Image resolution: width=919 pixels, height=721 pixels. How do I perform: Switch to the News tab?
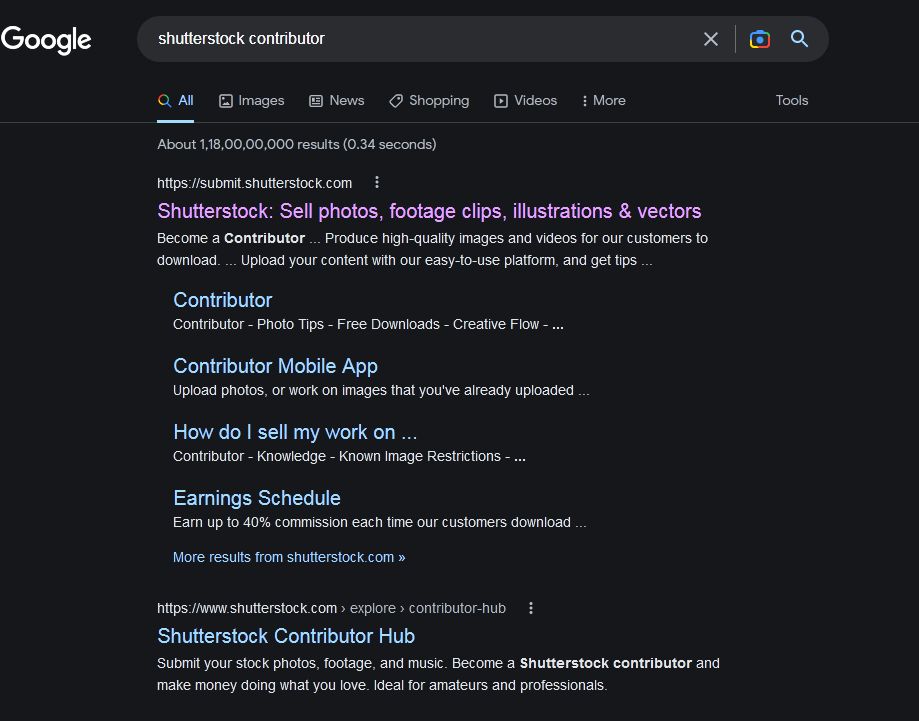336,101
